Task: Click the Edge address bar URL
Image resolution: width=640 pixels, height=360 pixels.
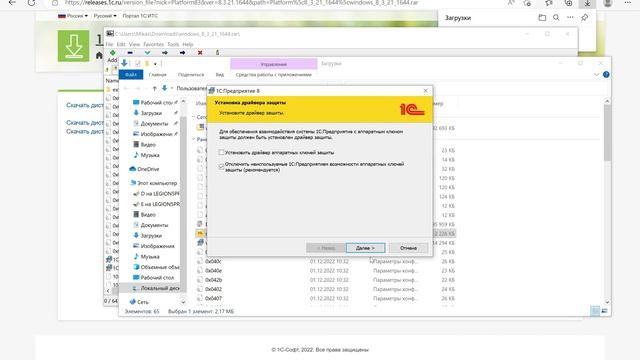Action: (x=242, y=3)
